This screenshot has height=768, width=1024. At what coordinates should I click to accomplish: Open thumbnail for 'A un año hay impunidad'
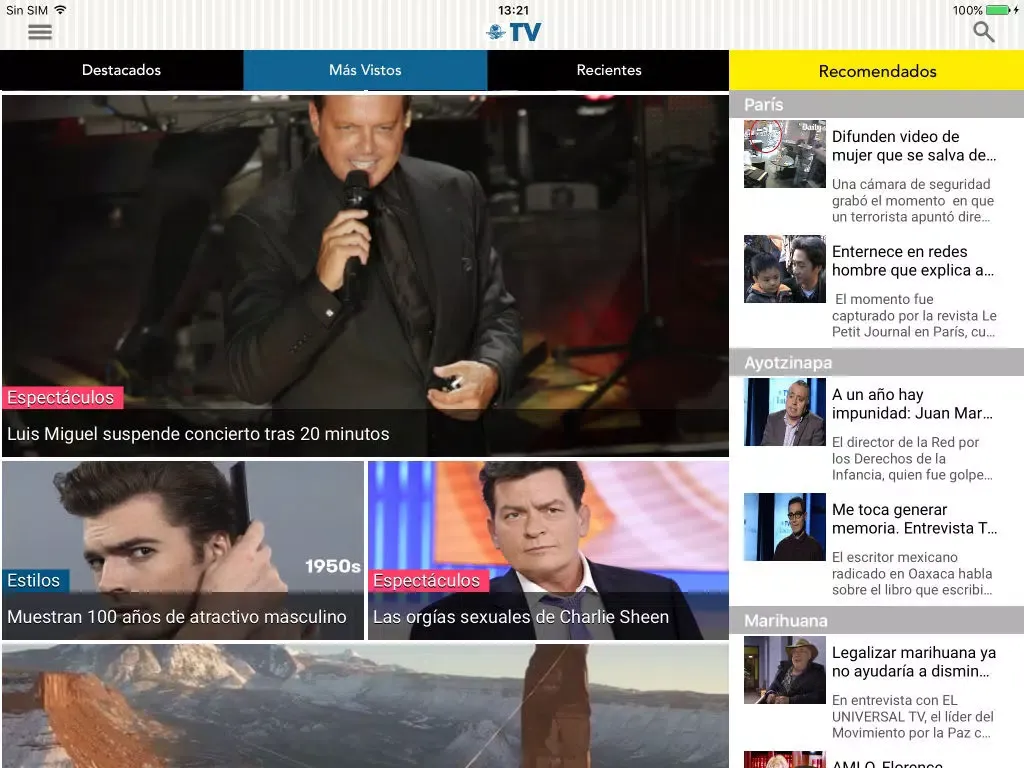point(784,412)
